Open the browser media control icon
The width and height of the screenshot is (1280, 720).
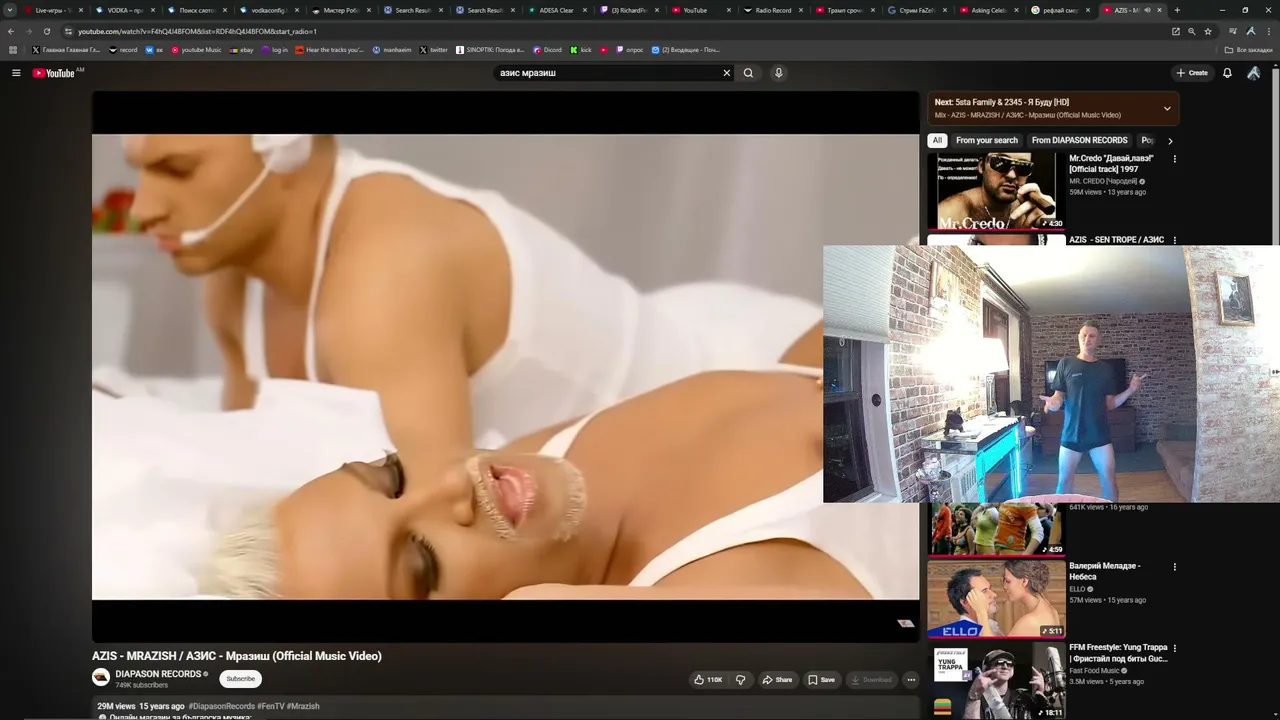1234,31
